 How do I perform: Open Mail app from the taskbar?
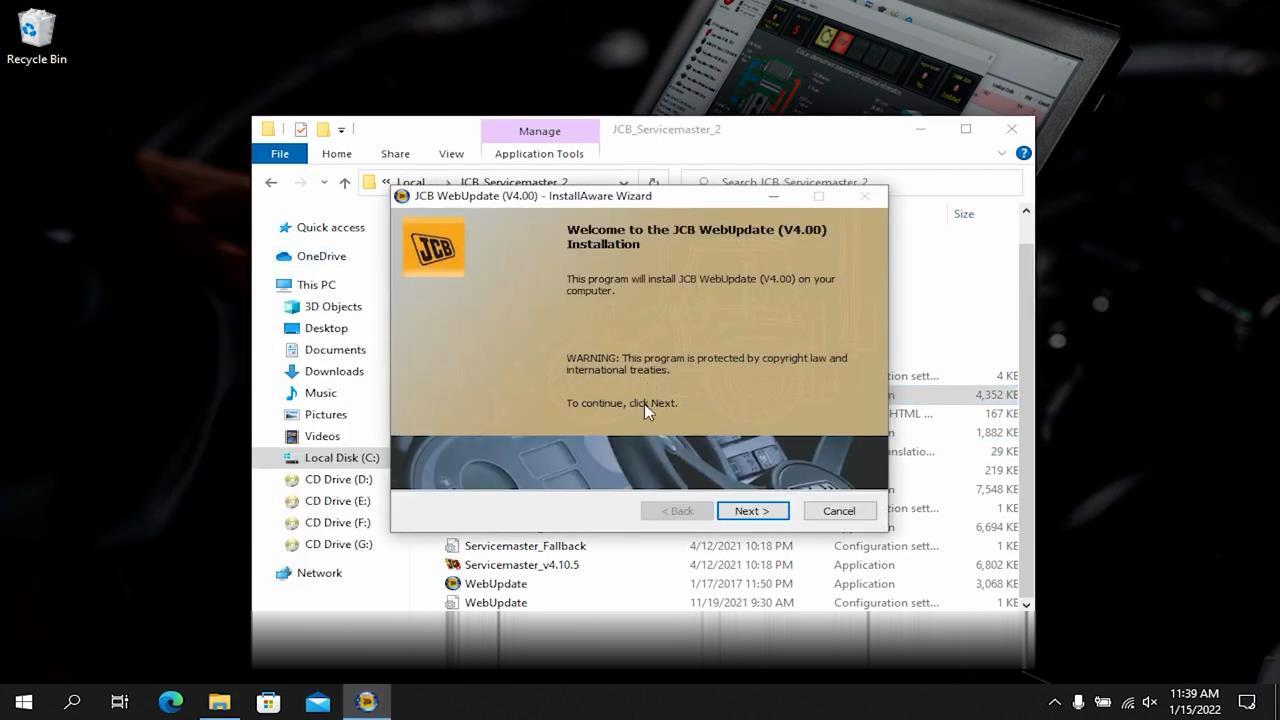point(318,702)
